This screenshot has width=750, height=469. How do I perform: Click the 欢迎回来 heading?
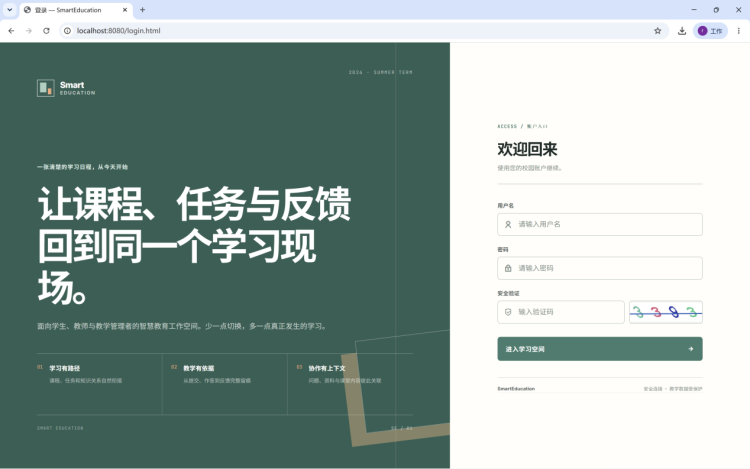point(527,149)
